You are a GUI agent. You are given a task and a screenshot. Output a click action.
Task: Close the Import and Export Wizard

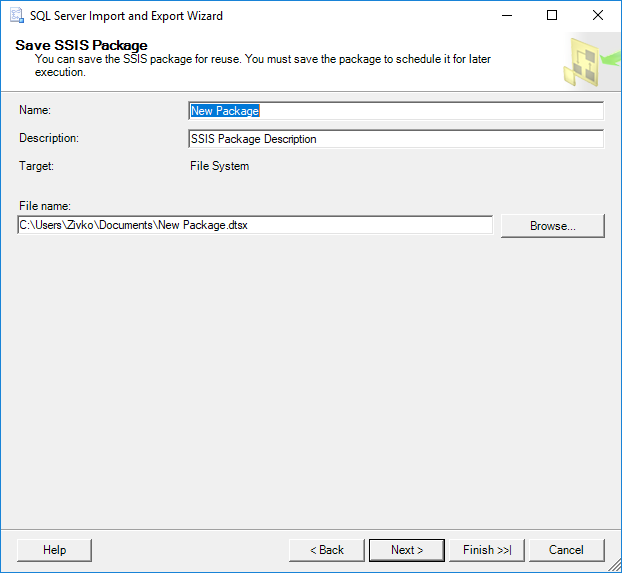coord(598,15)
